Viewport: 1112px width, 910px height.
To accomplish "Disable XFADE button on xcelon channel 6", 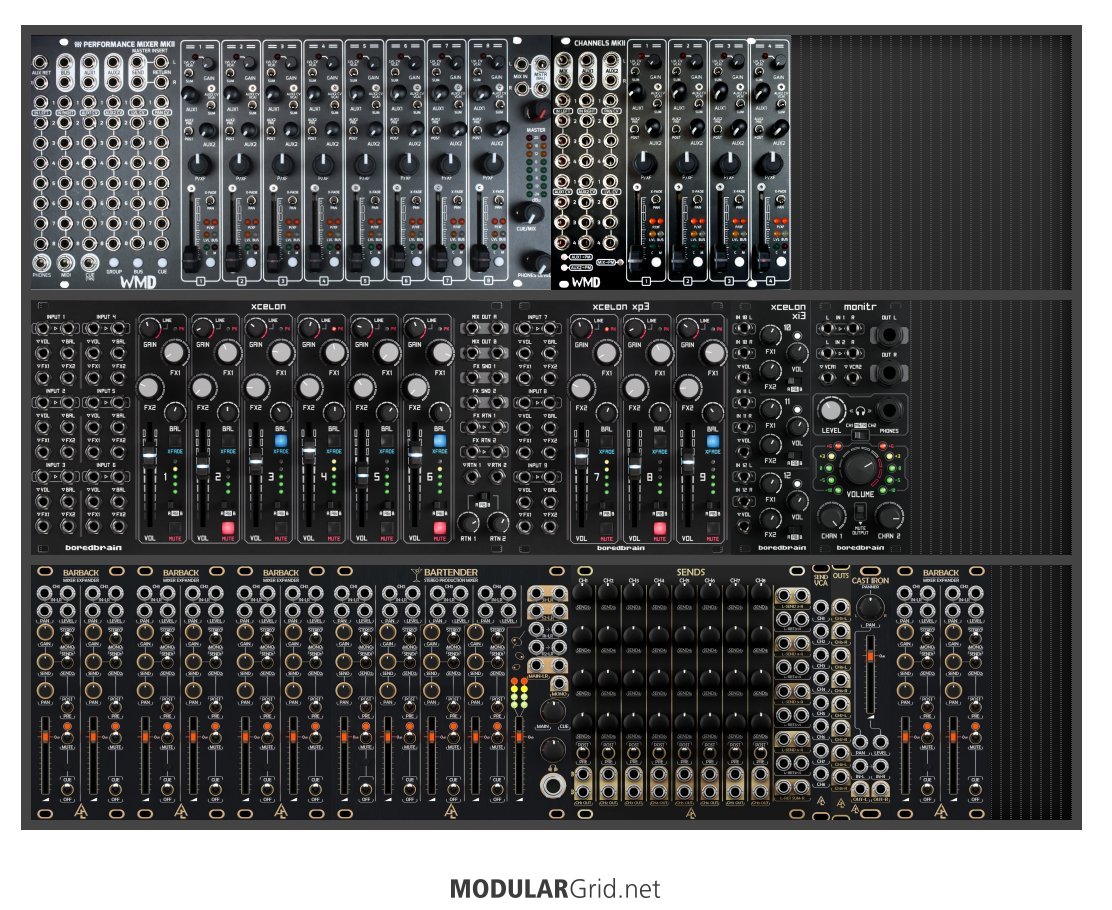I will [440, 440].
